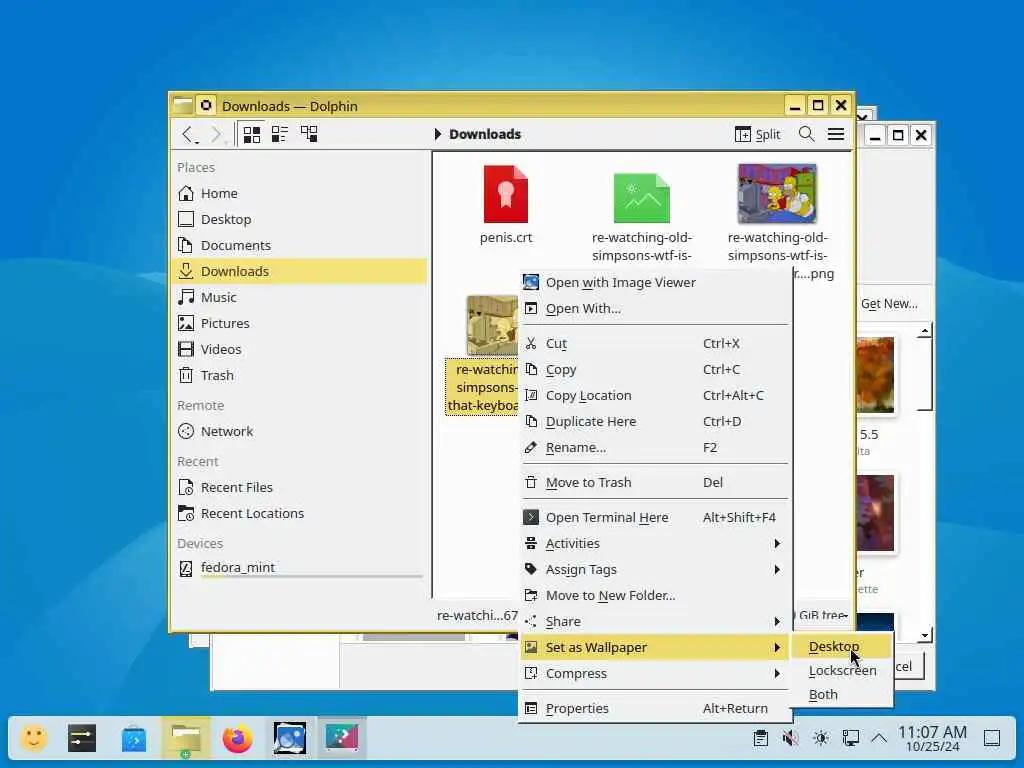Switch to the image viewer taskbar entry

[290, 739]
